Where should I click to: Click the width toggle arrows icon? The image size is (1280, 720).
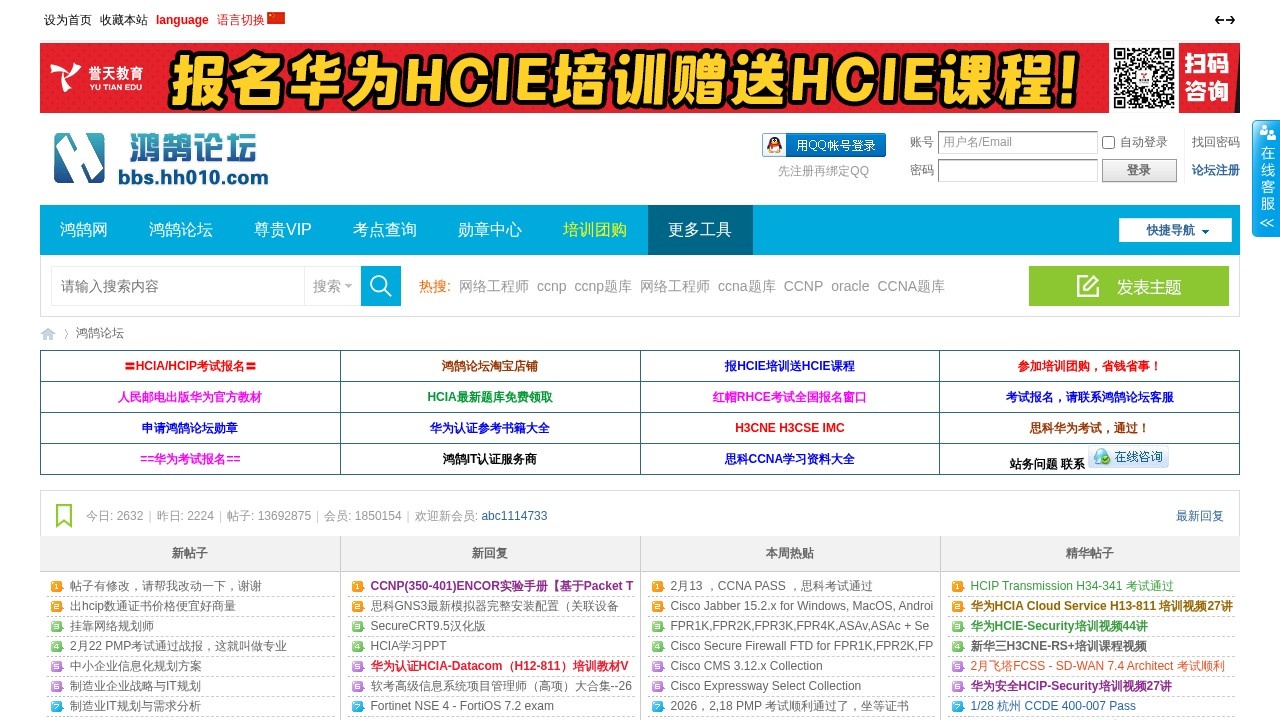1225,20
